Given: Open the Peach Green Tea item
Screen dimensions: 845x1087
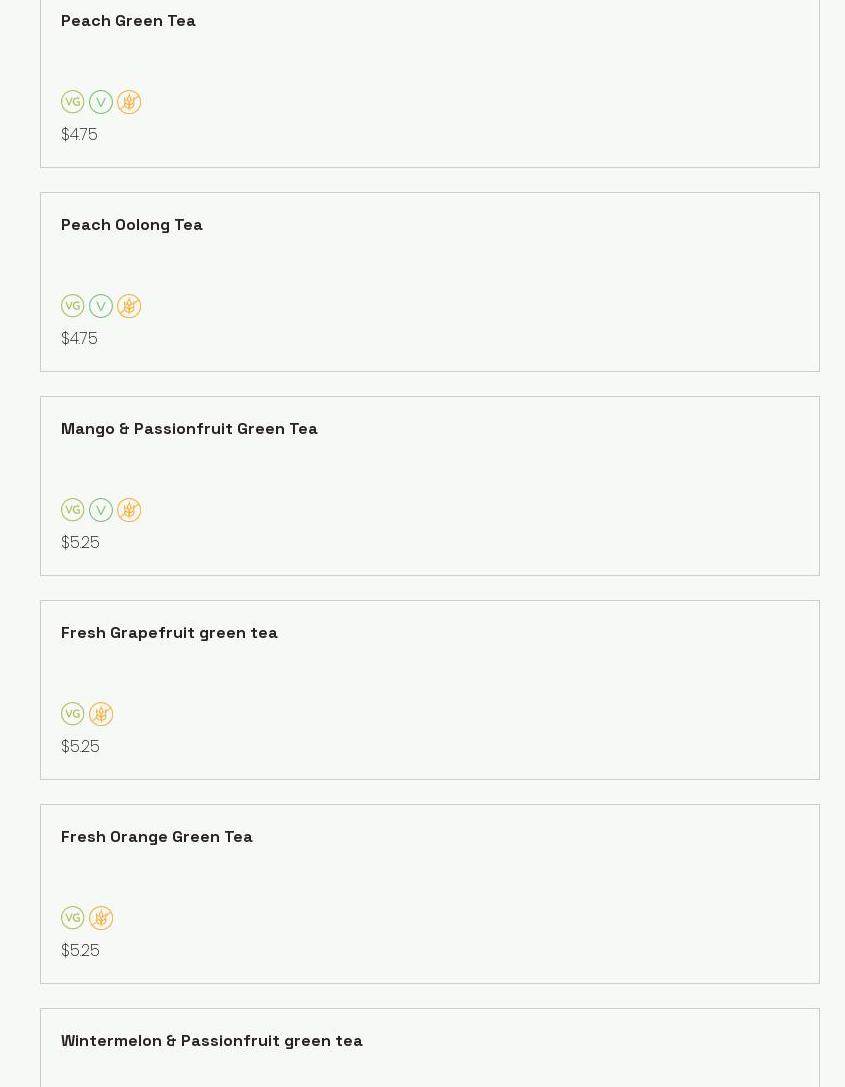Looking at the screenshot, I should (128, 21).
